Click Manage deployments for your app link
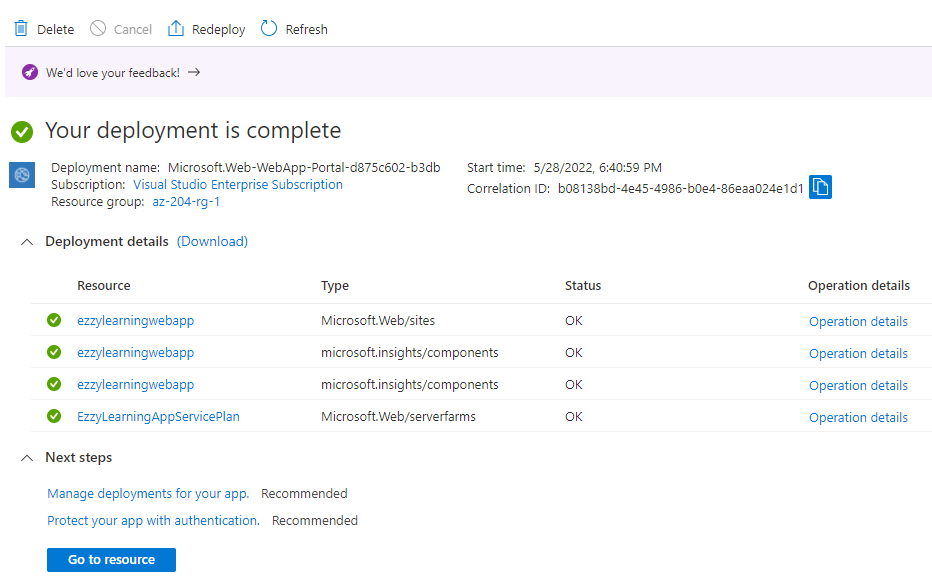 coord(148,494)
